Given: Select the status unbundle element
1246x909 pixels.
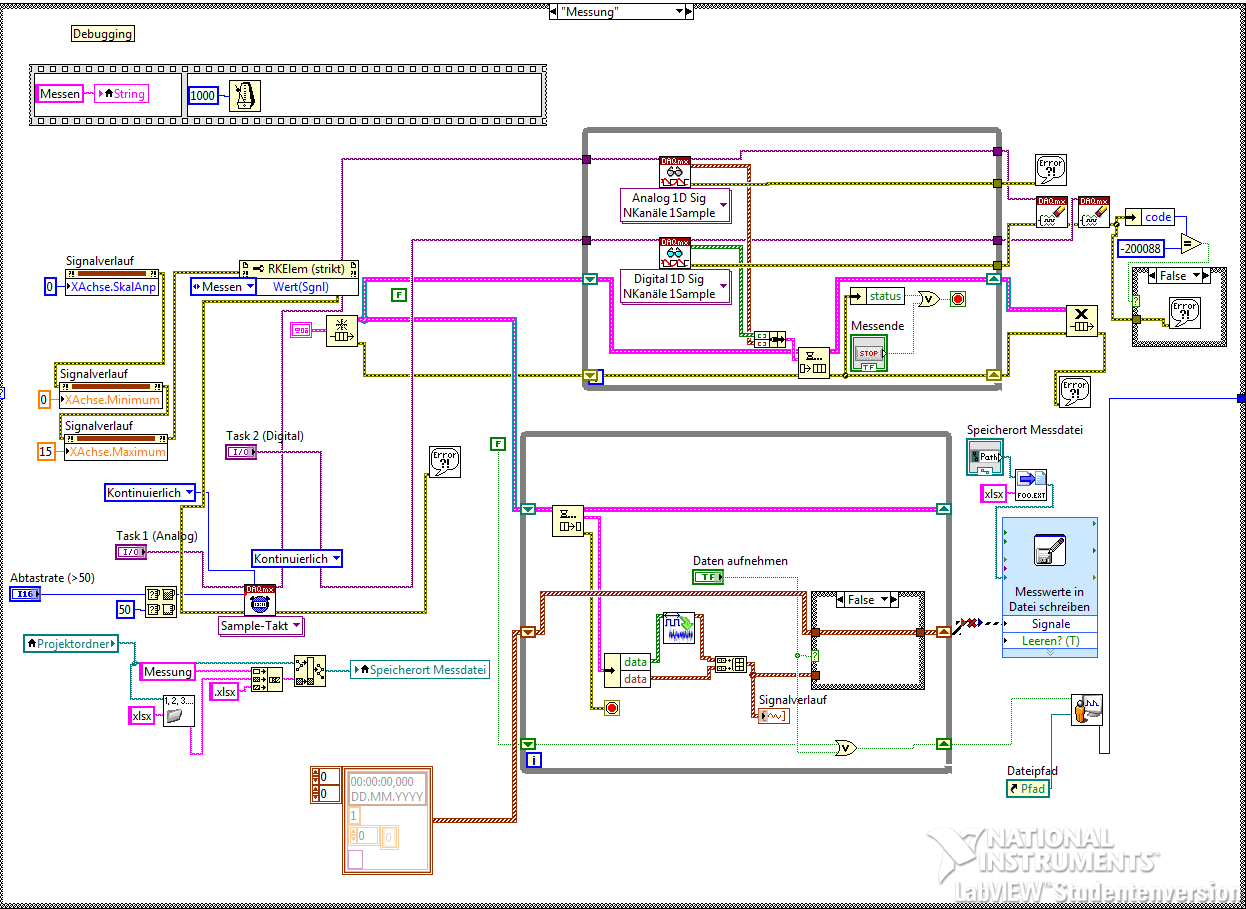Looking at the screenshot, I should click(877, 296).
